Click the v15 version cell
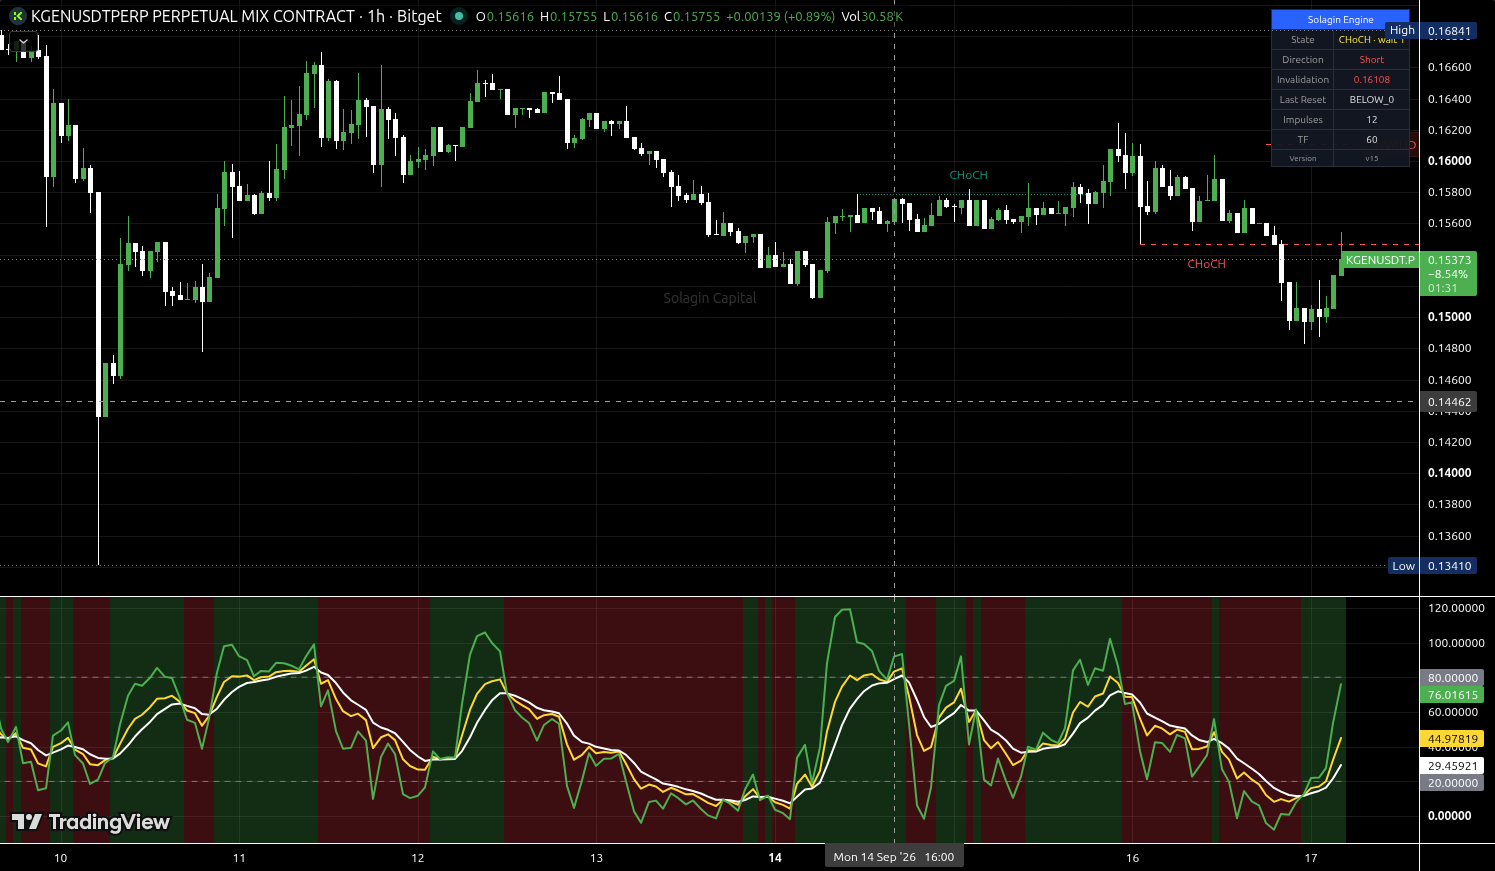Screen dimensions: 1495x871 pyautogui.click(x=1372, y=158)
